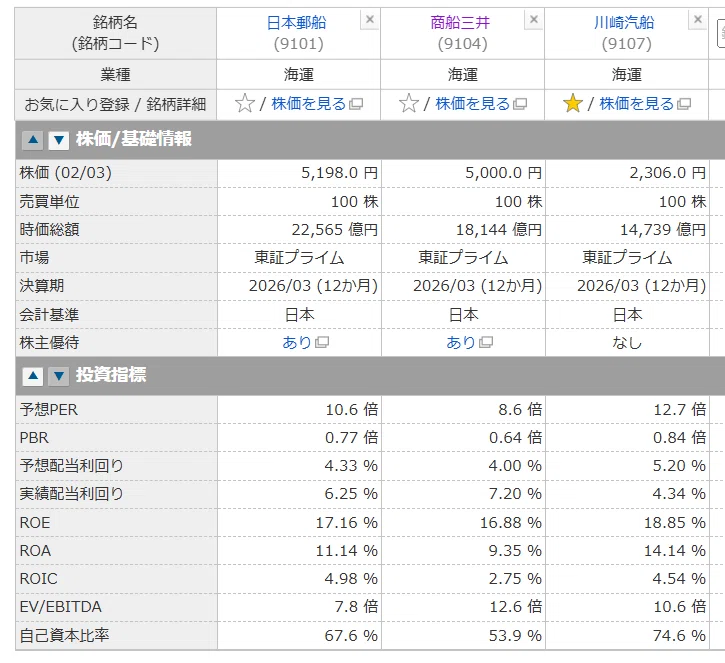Screen dimensions: 725x663
Task: Open 株価を見る link for 日本郵船
Action: click(x=308, y=104)
